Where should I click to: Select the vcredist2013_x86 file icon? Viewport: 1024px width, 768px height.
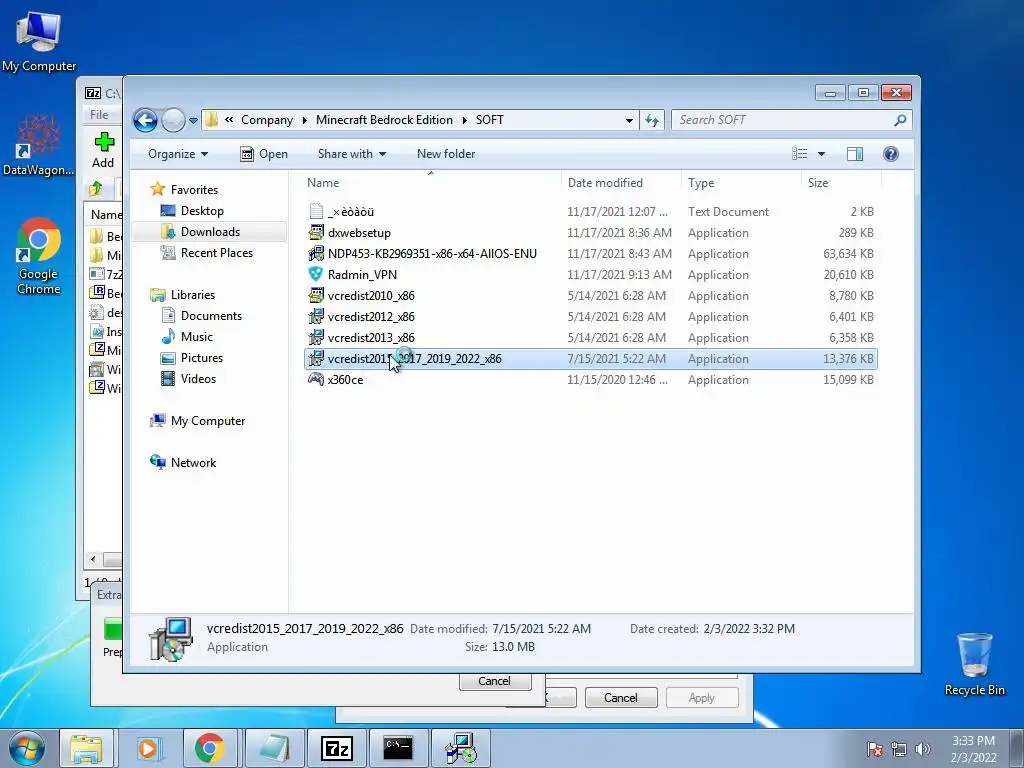click(x=316, y=338)
